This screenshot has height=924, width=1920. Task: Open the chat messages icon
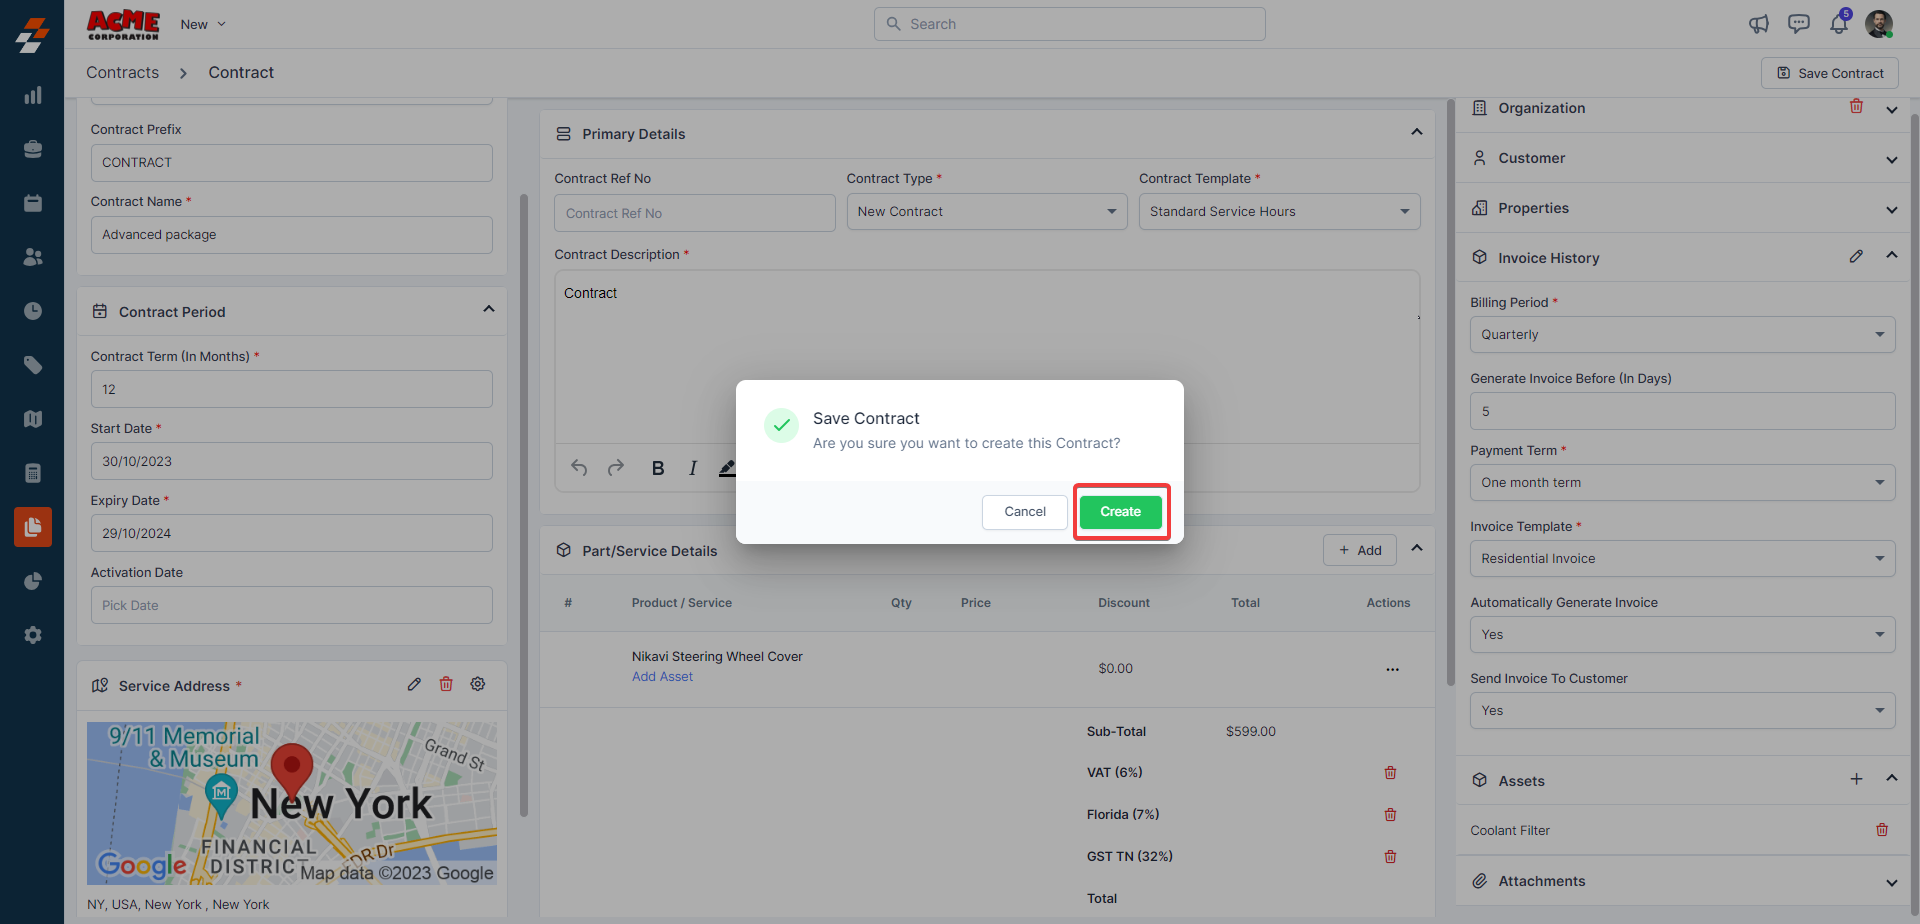click(x=1798, y=24)
